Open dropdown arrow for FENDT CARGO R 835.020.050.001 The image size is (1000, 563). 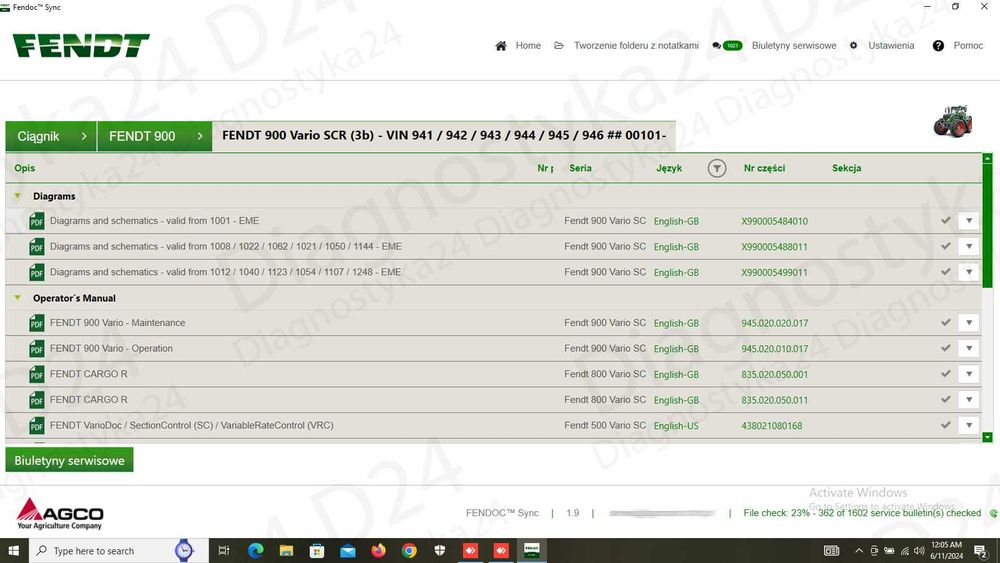click(x=969, y=374)
